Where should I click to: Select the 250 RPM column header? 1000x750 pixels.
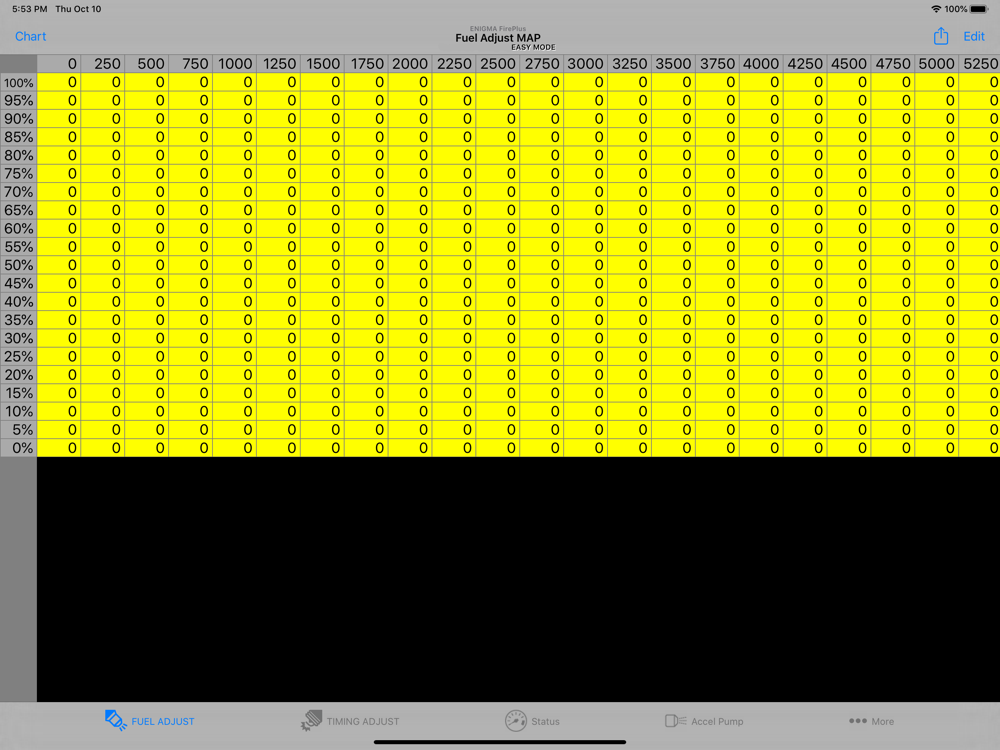point(103,64)
